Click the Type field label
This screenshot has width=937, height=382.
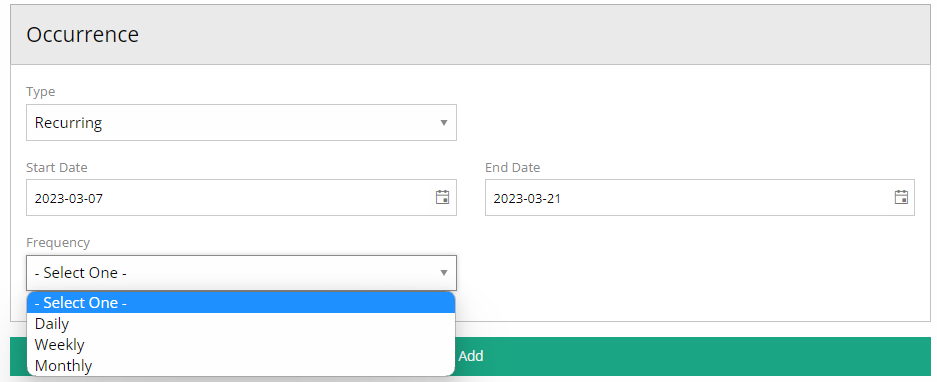pyautogui.click(x=41, y=91)
